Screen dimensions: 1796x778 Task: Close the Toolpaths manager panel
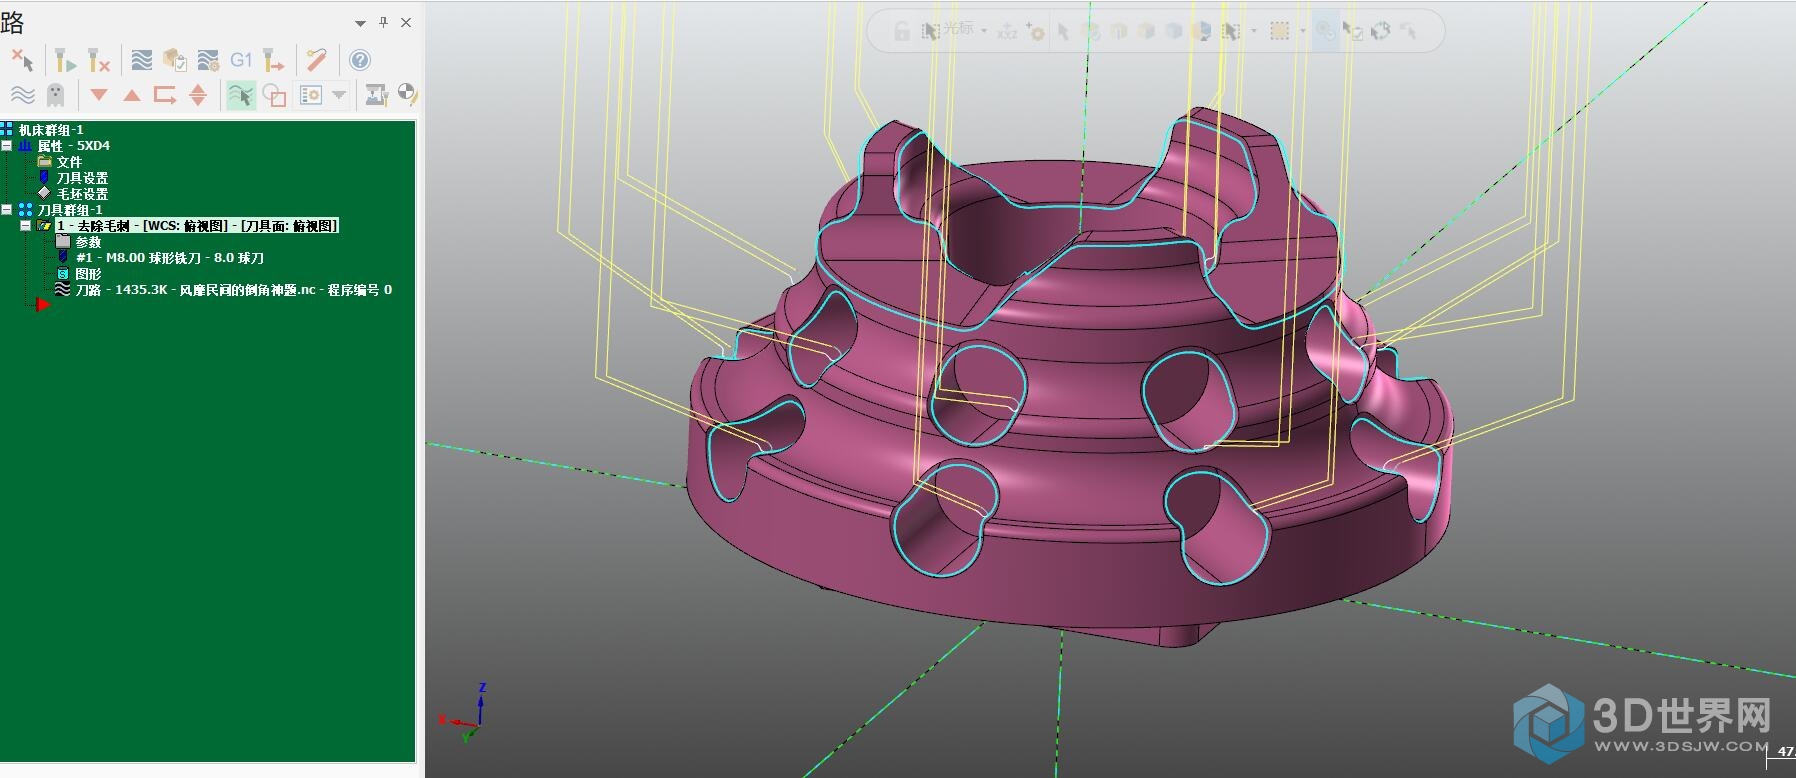(x=406, y=22)
